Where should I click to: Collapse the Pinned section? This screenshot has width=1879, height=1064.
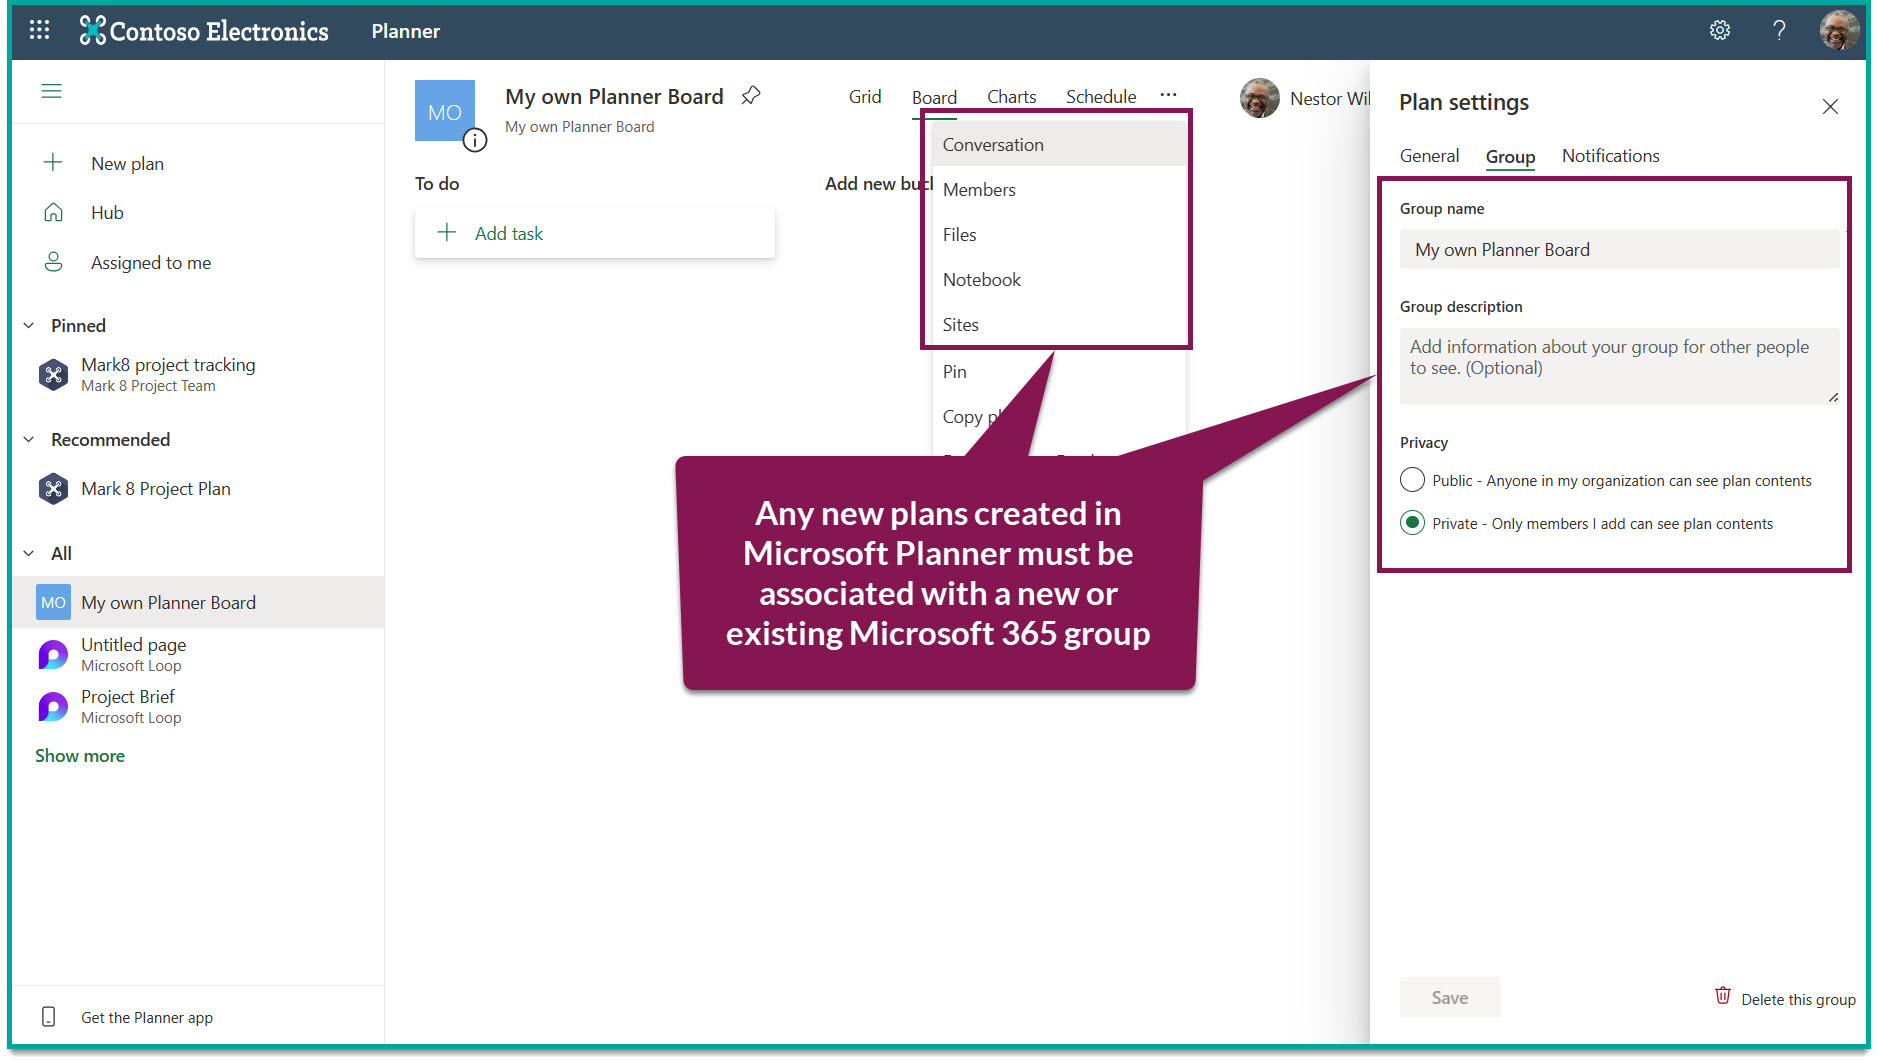[x=29, y=325]
